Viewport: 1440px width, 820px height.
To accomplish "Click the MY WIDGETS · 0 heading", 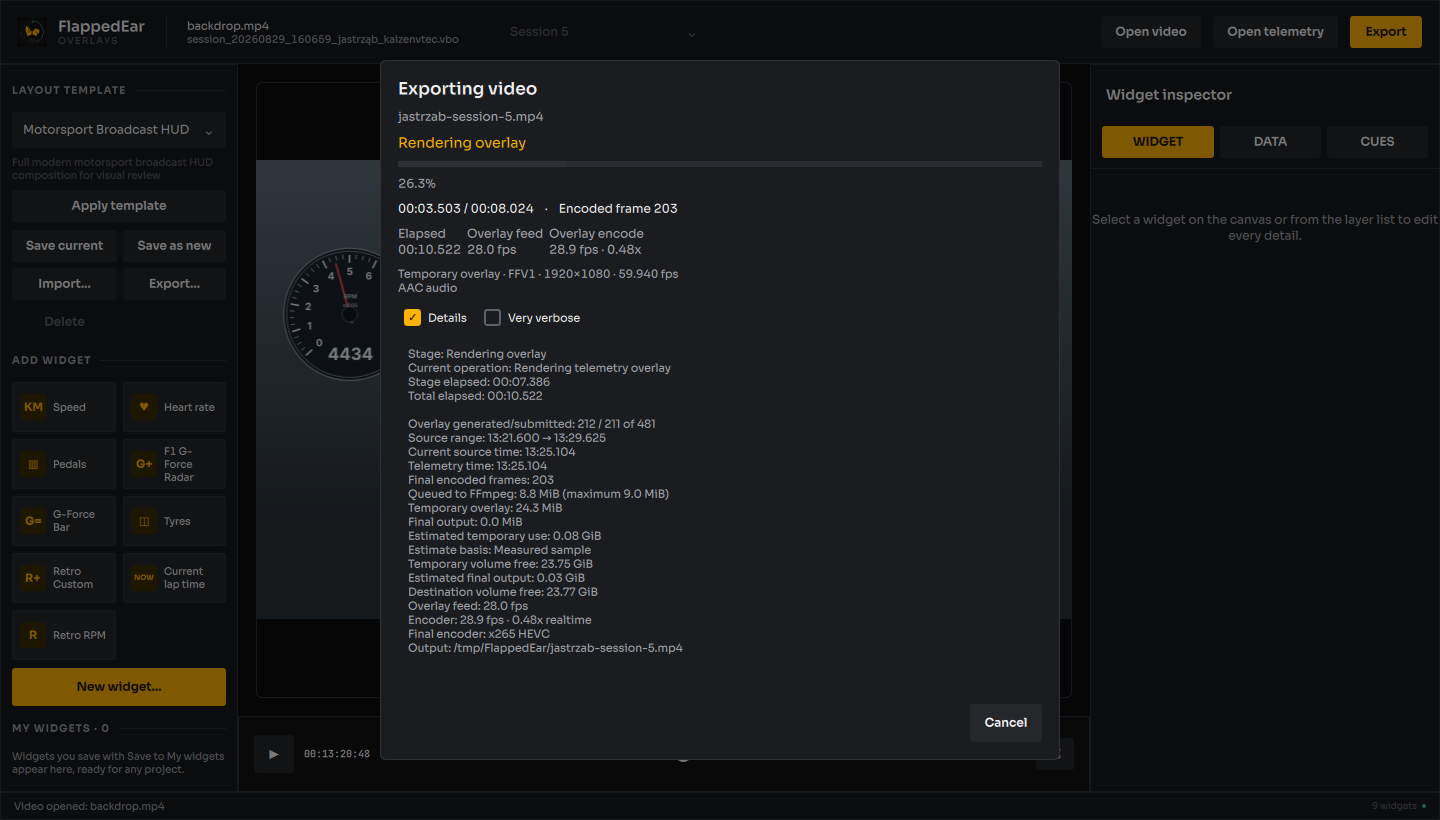I will (x=61, y=728).
